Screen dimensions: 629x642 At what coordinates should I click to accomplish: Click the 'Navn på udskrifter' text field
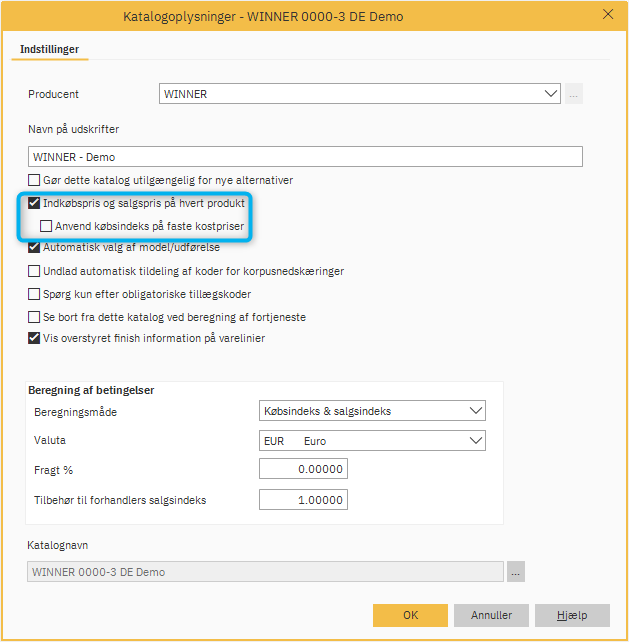pos(305,157)
